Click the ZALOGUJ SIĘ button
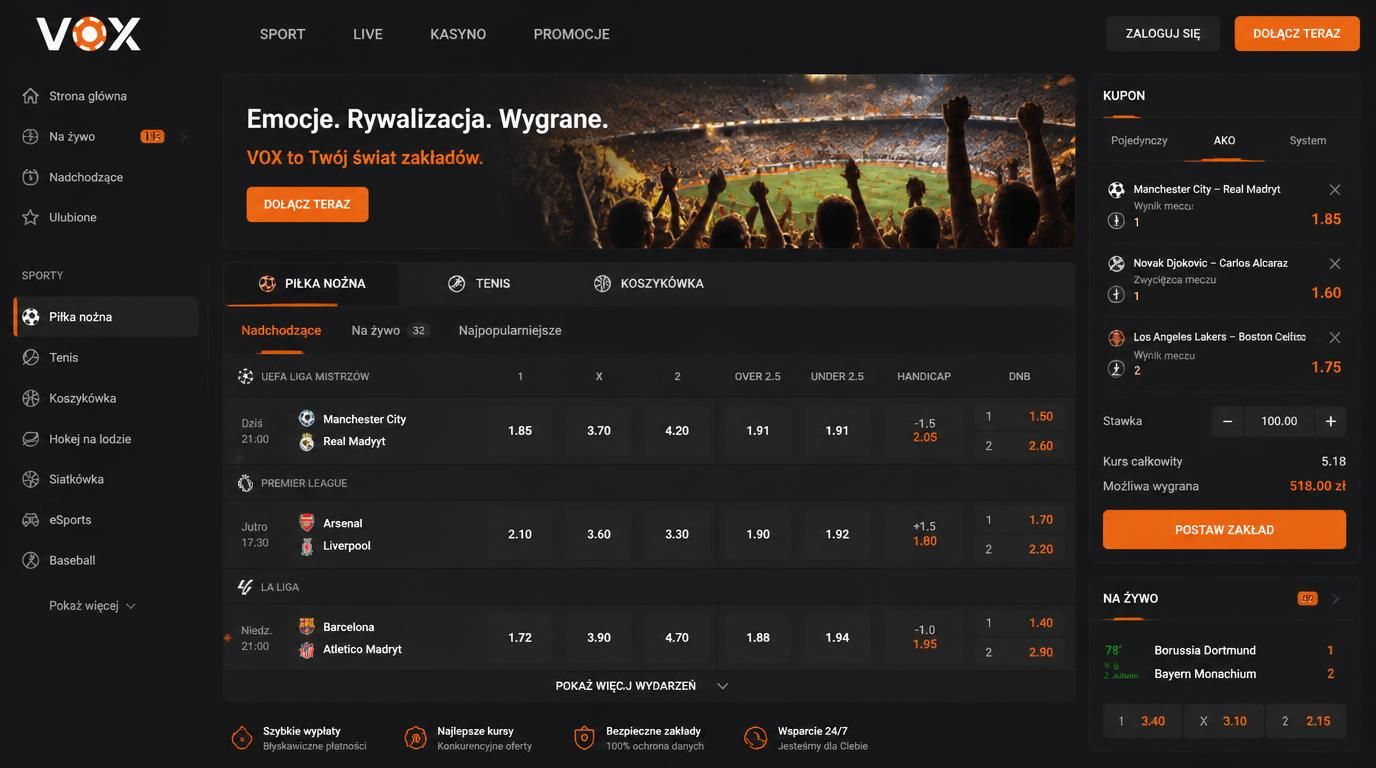 (1163, 34)
